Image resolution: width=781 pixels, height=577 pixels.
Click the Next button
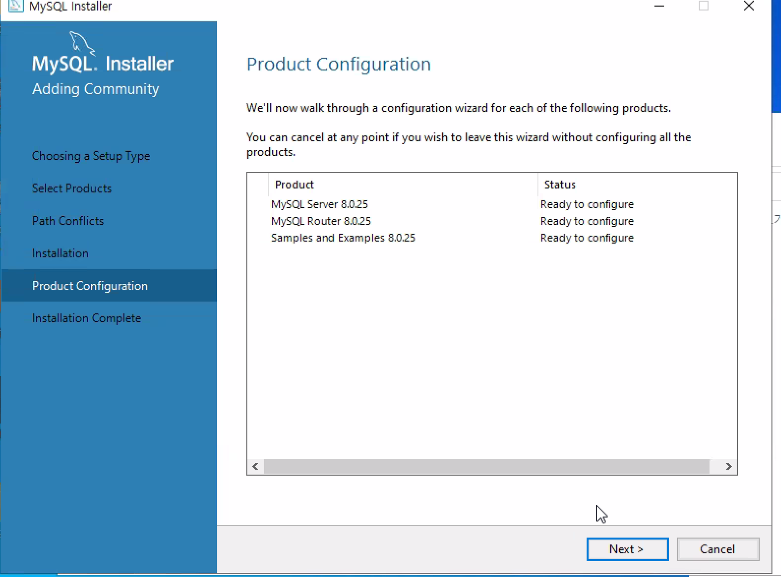pyautogui.click(x=628, y=549)
